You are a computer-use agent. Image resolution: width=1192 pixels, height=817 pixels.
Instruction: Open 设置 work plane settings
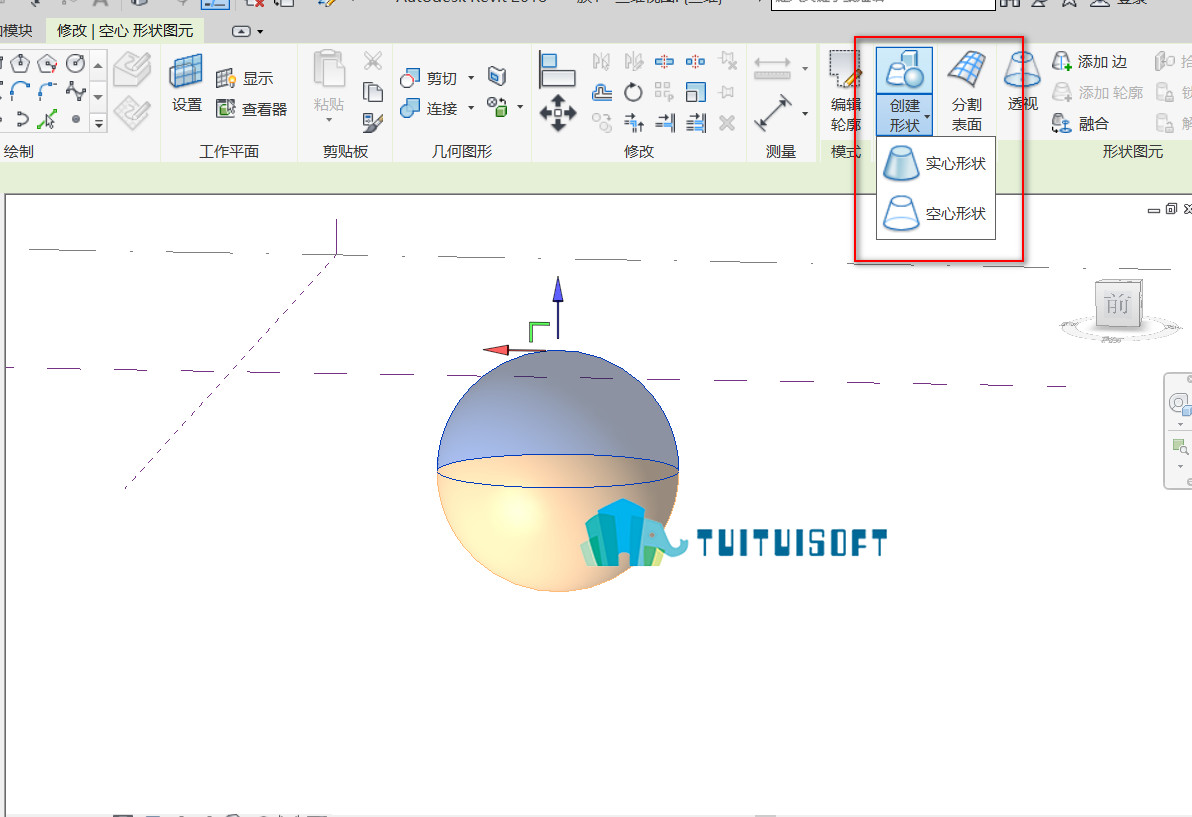pos(186,84)
